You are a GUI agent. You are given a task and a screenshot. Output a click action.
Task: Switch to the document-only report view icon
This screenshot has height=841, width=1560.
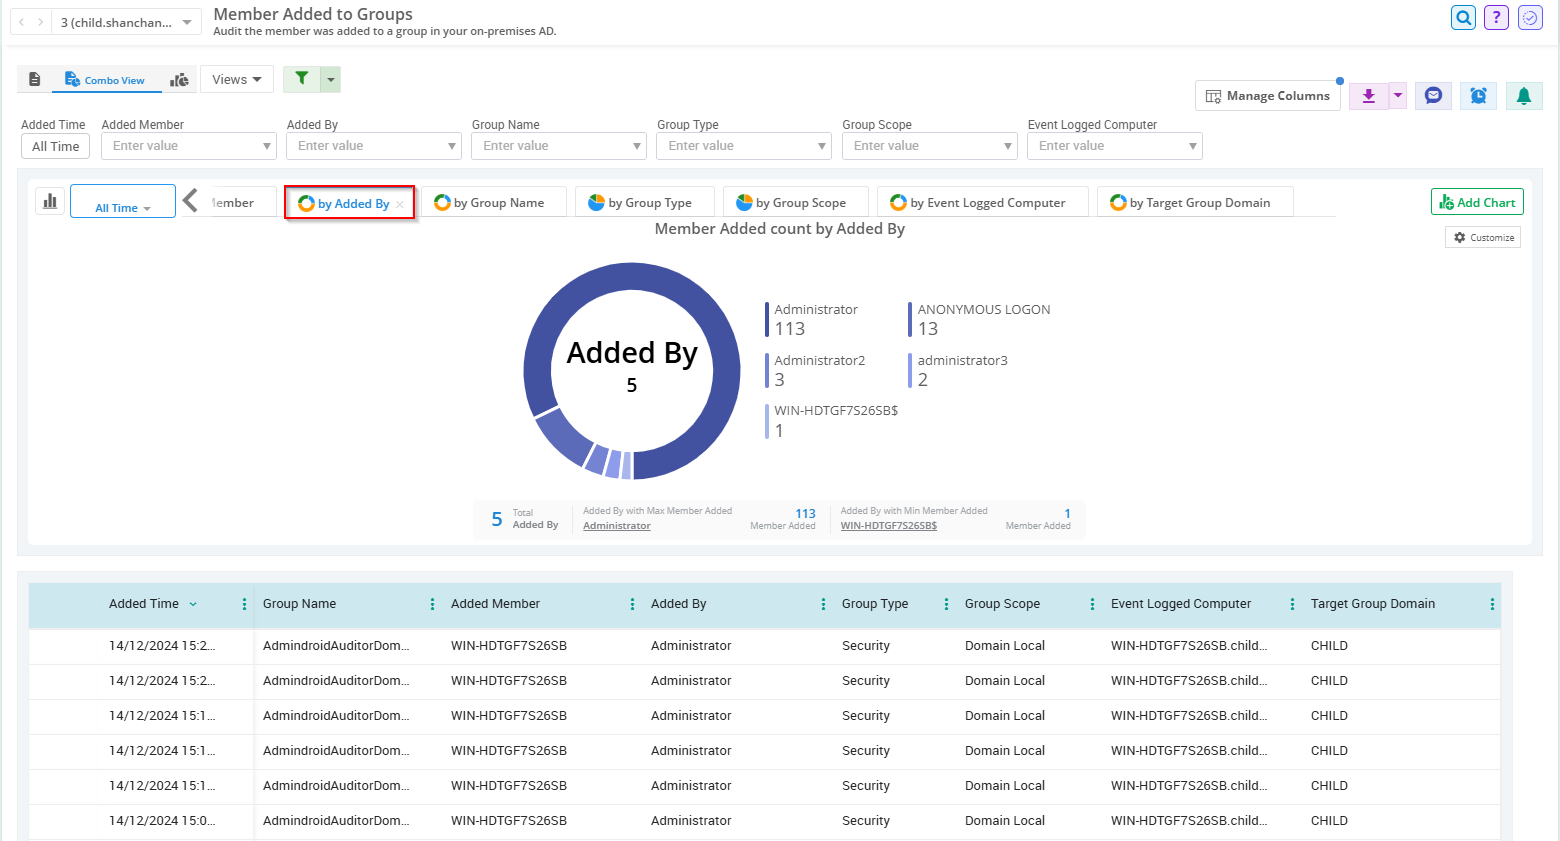[35, 80]
